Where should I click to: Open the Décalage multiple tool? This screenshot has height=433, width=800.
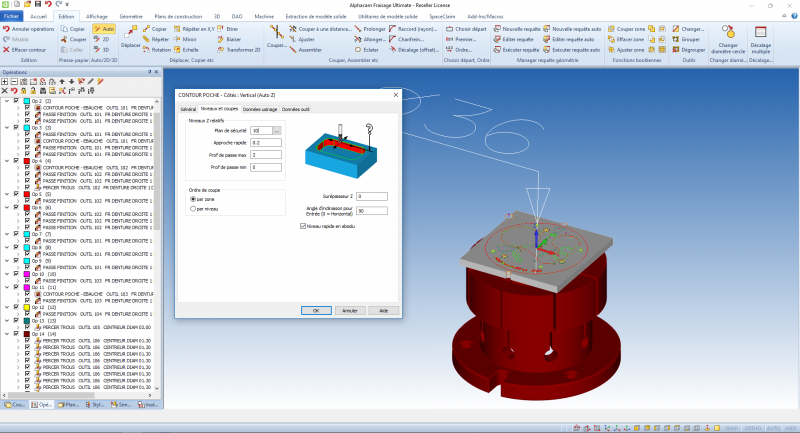click(x=759, y=34)
